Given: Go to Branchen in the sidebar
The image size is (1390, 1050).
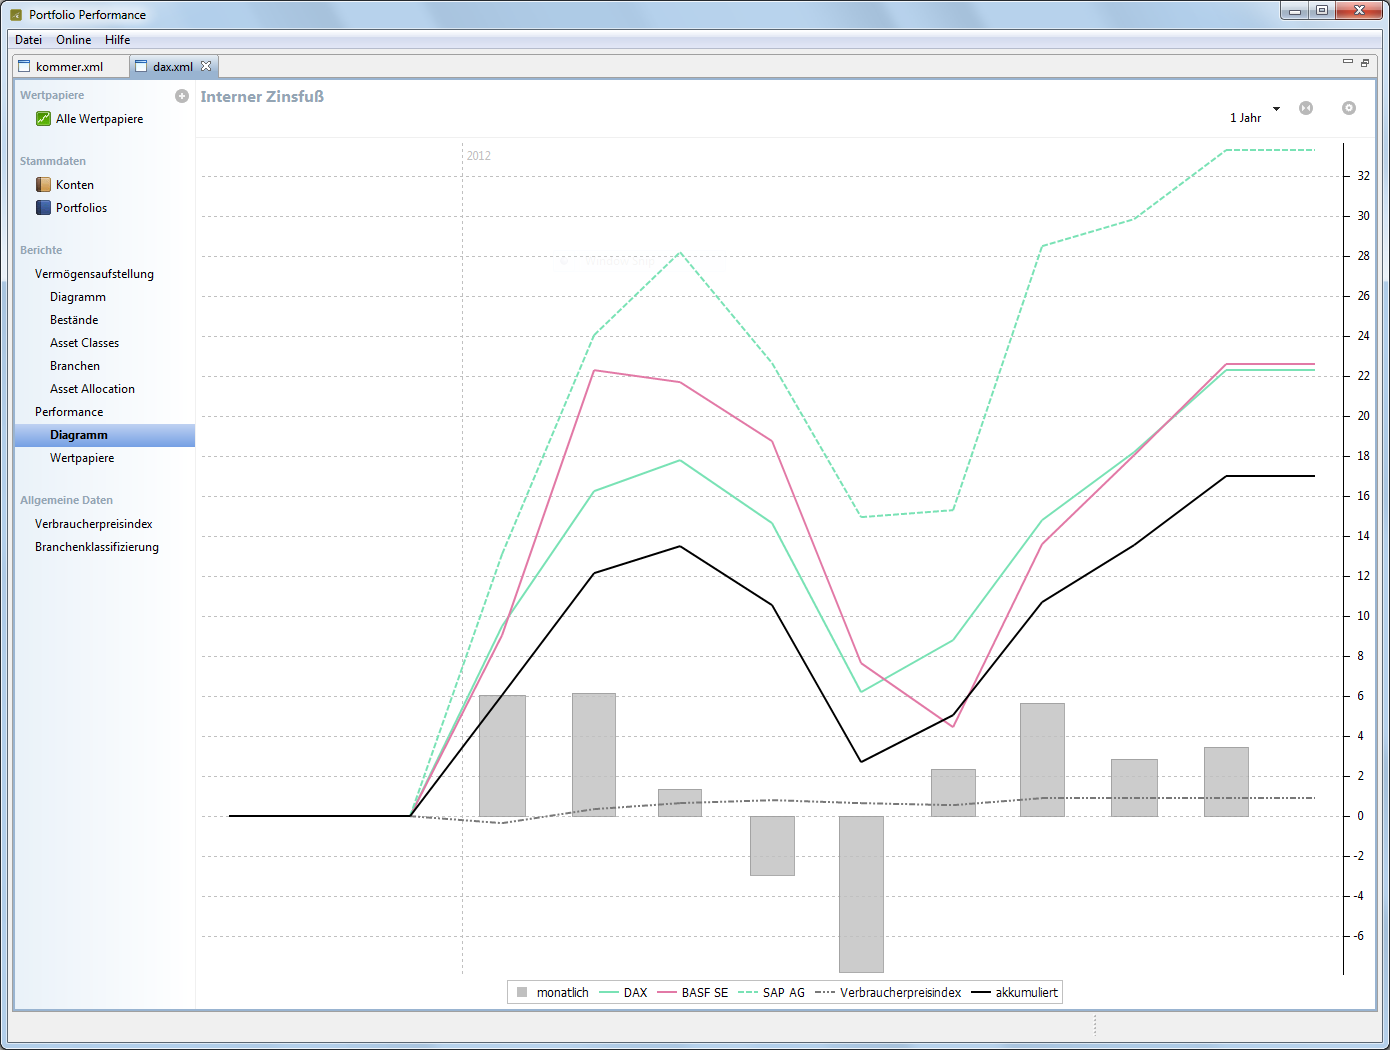Looking at the screenshot, I should click(x=75, y=366).
